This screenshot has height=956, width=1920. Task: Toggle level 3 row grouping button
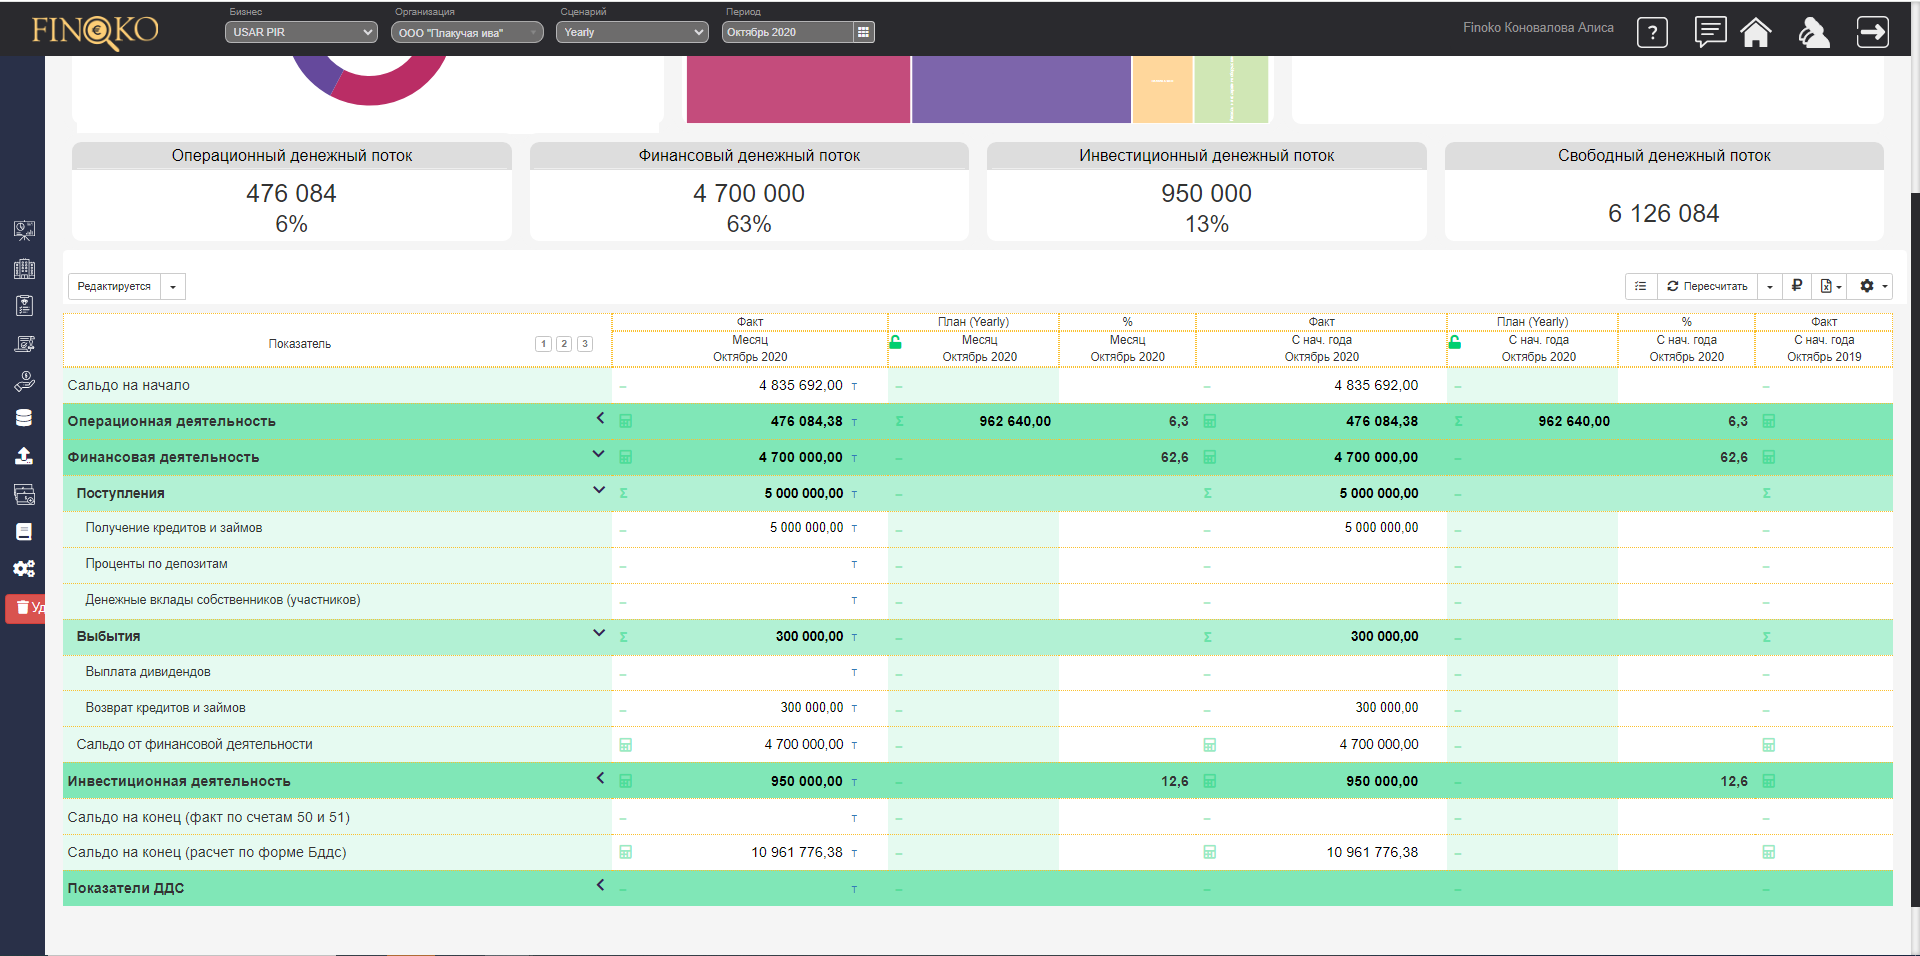pyautogui.click(x=585, y=344)
